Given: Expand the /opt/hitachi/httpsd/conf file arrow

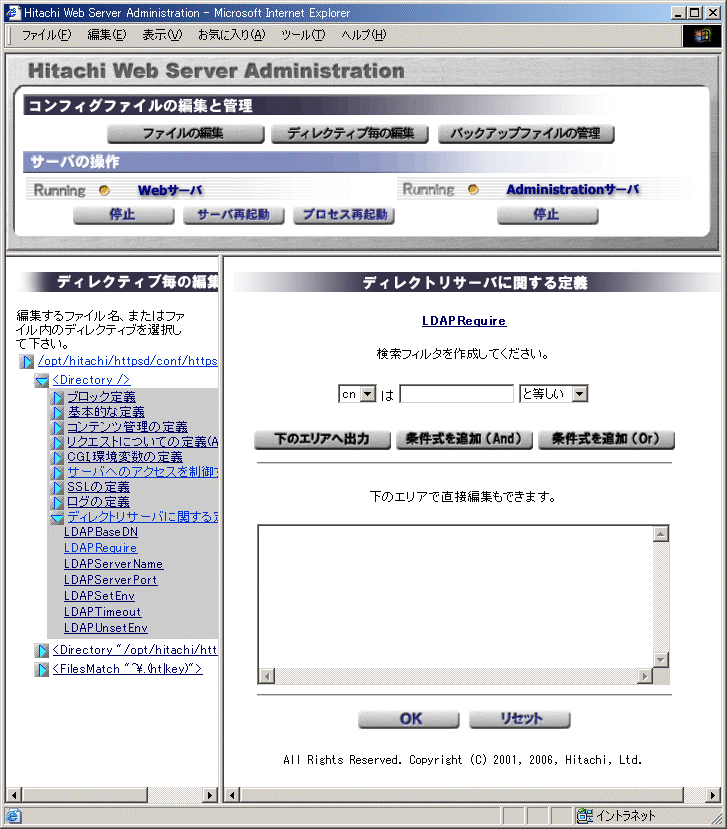Looking at the screenshot, I should [x=26, y=362].
